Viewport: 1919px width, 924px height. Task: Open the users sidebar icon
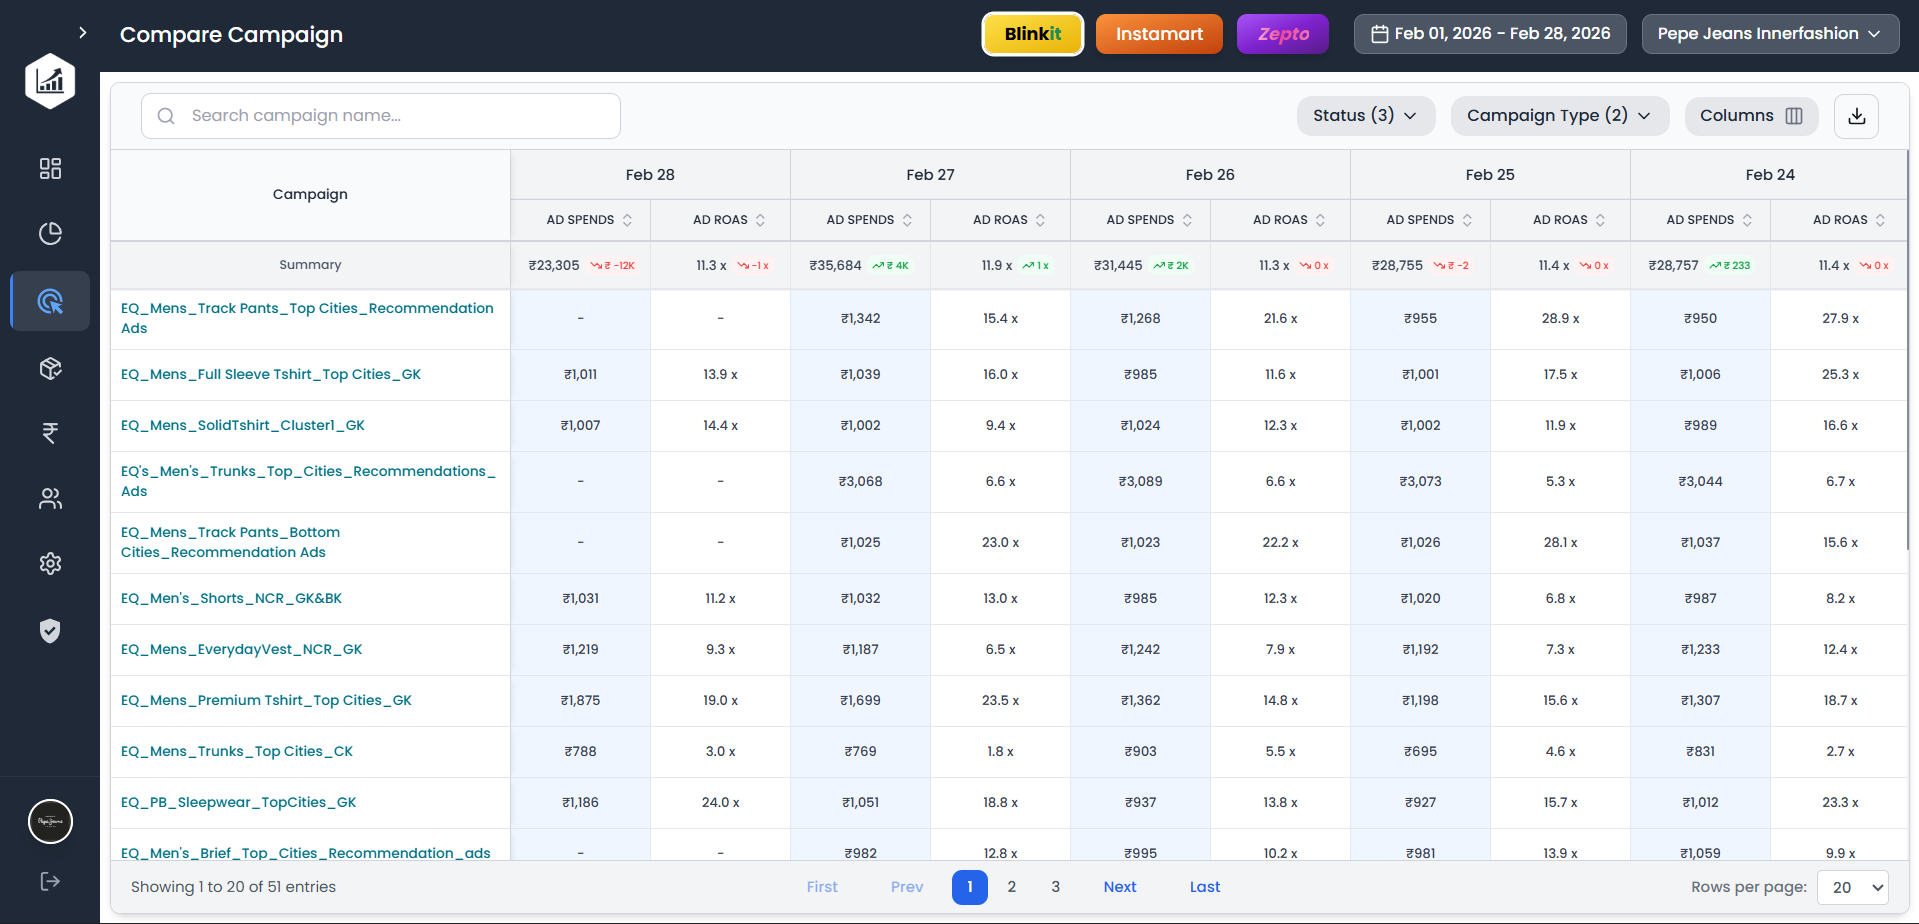coord(50,498)
